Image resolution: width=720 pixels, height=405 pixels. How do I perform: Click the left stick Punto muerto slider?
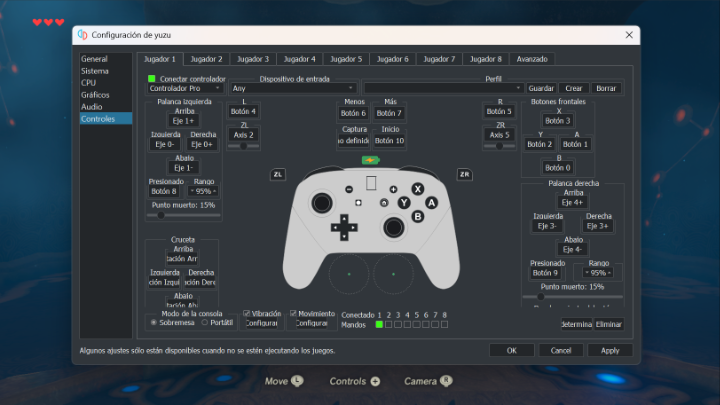[x=184, y=215]
